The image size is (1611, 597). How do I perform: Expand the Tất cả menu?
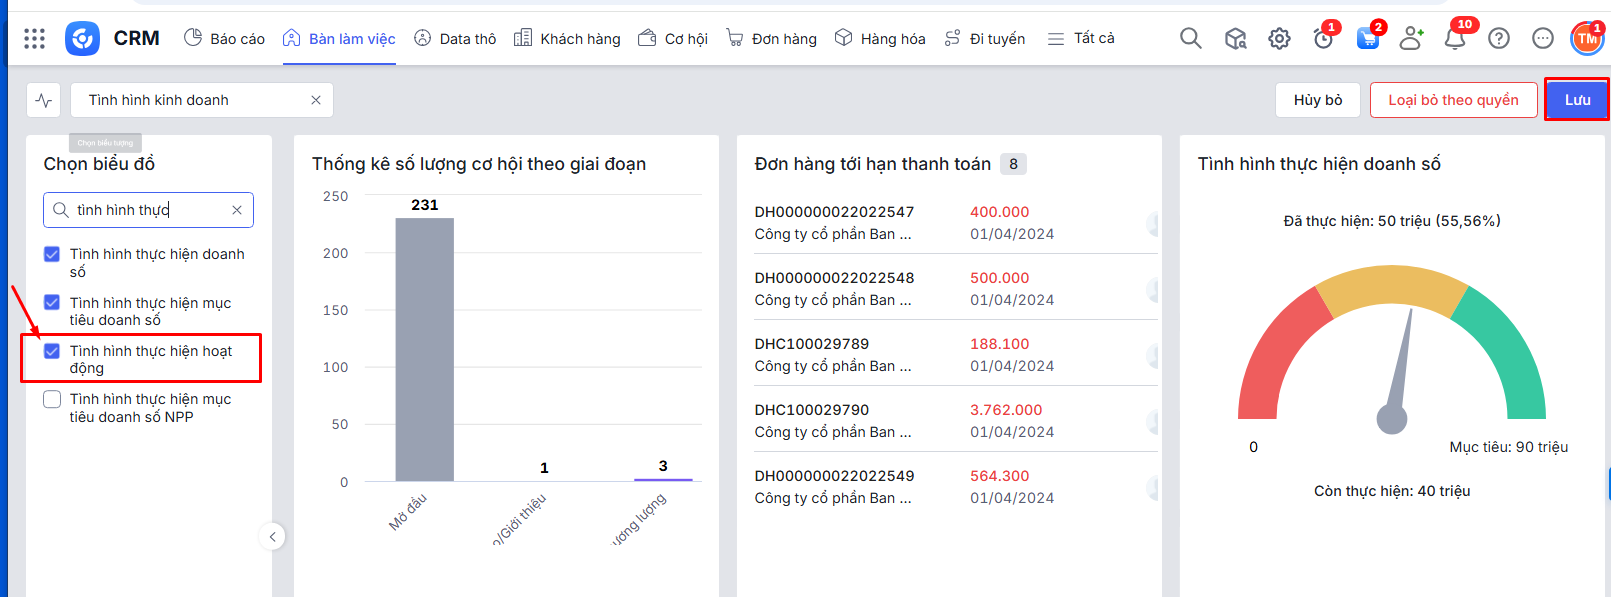pyautogui.click(x=1081, y=38)
